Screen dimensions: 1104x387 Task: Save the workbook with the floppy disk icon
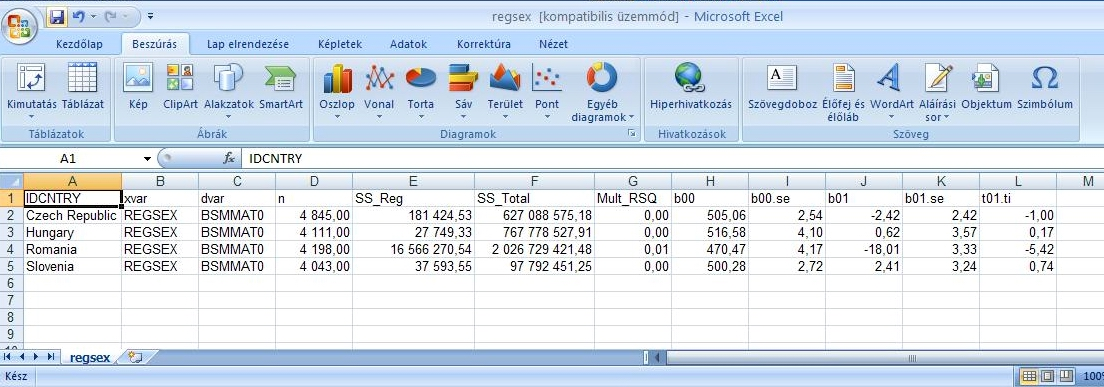[x=56, y=16]
